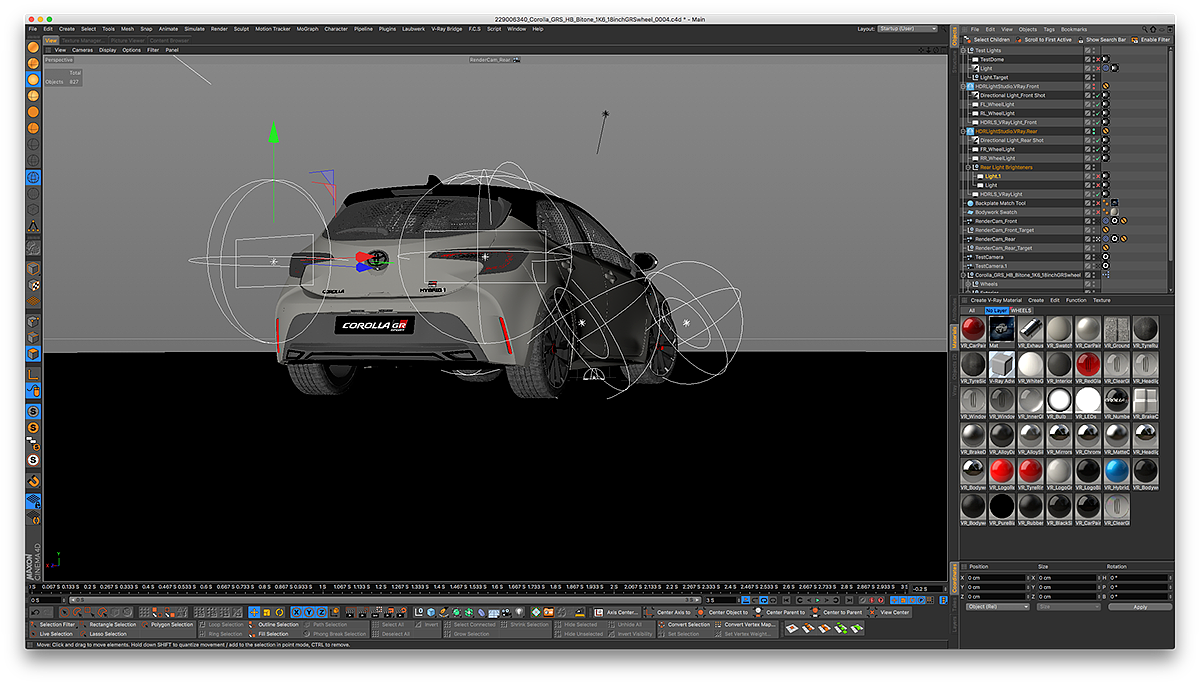The width and height of the screenshot is (1200, 685).
Task: Click the View Center icon
Action: coord(874,612)
